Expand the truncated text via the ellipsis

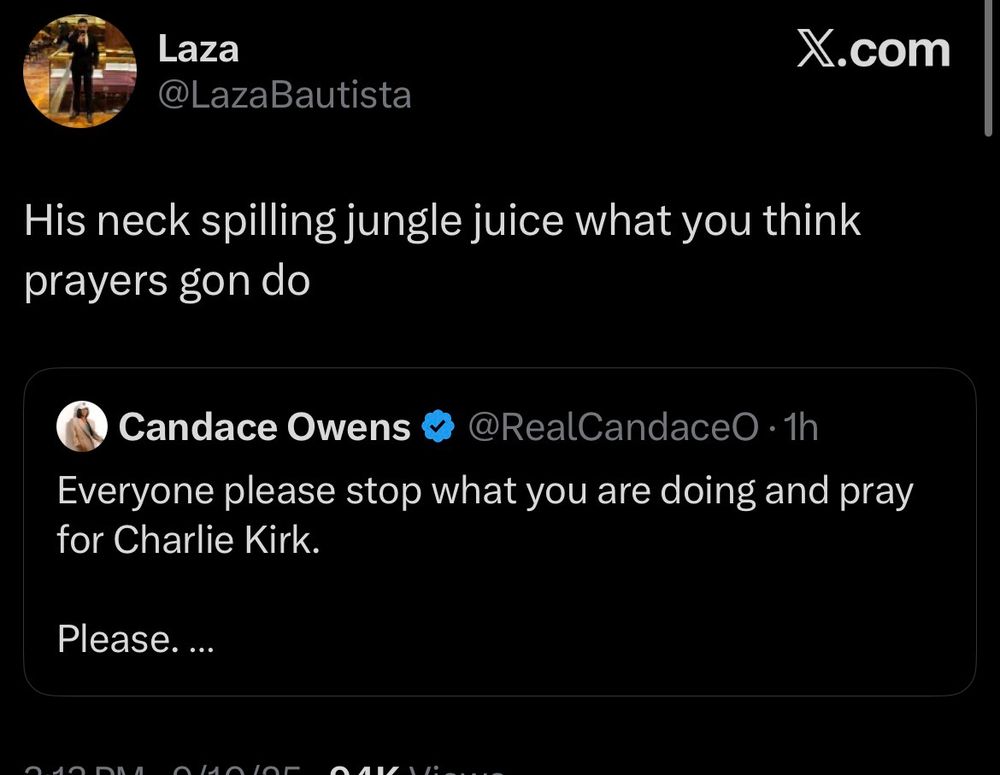click(x=200, y=640)
